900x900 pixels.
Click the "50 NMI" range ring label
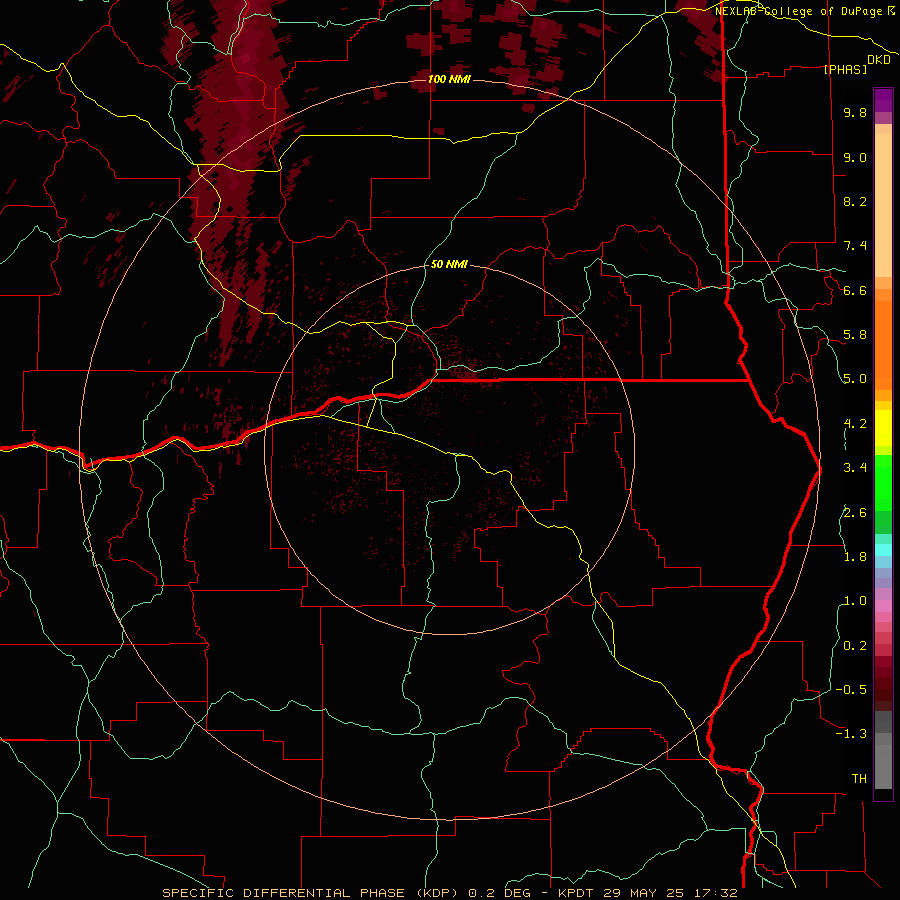pos(449,264)
